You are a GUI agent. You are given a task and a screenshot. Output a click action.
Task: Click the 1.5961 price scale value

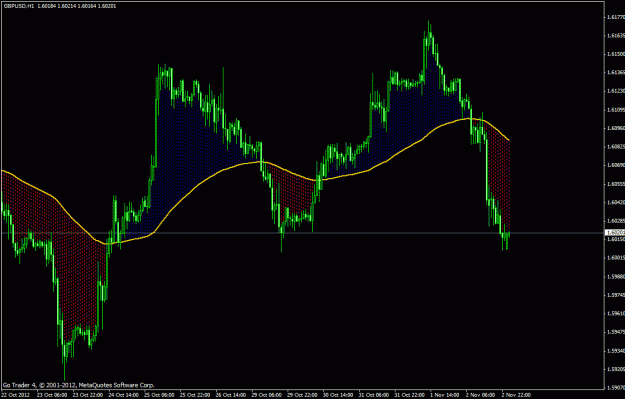point(615,313)
